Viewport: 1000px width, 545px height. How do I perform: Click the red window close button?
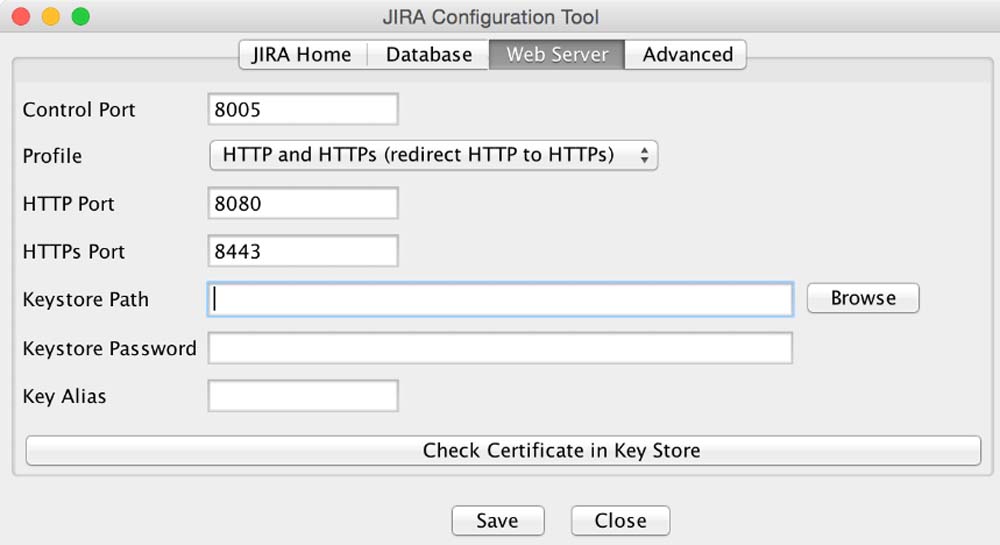tap(21, 17)
